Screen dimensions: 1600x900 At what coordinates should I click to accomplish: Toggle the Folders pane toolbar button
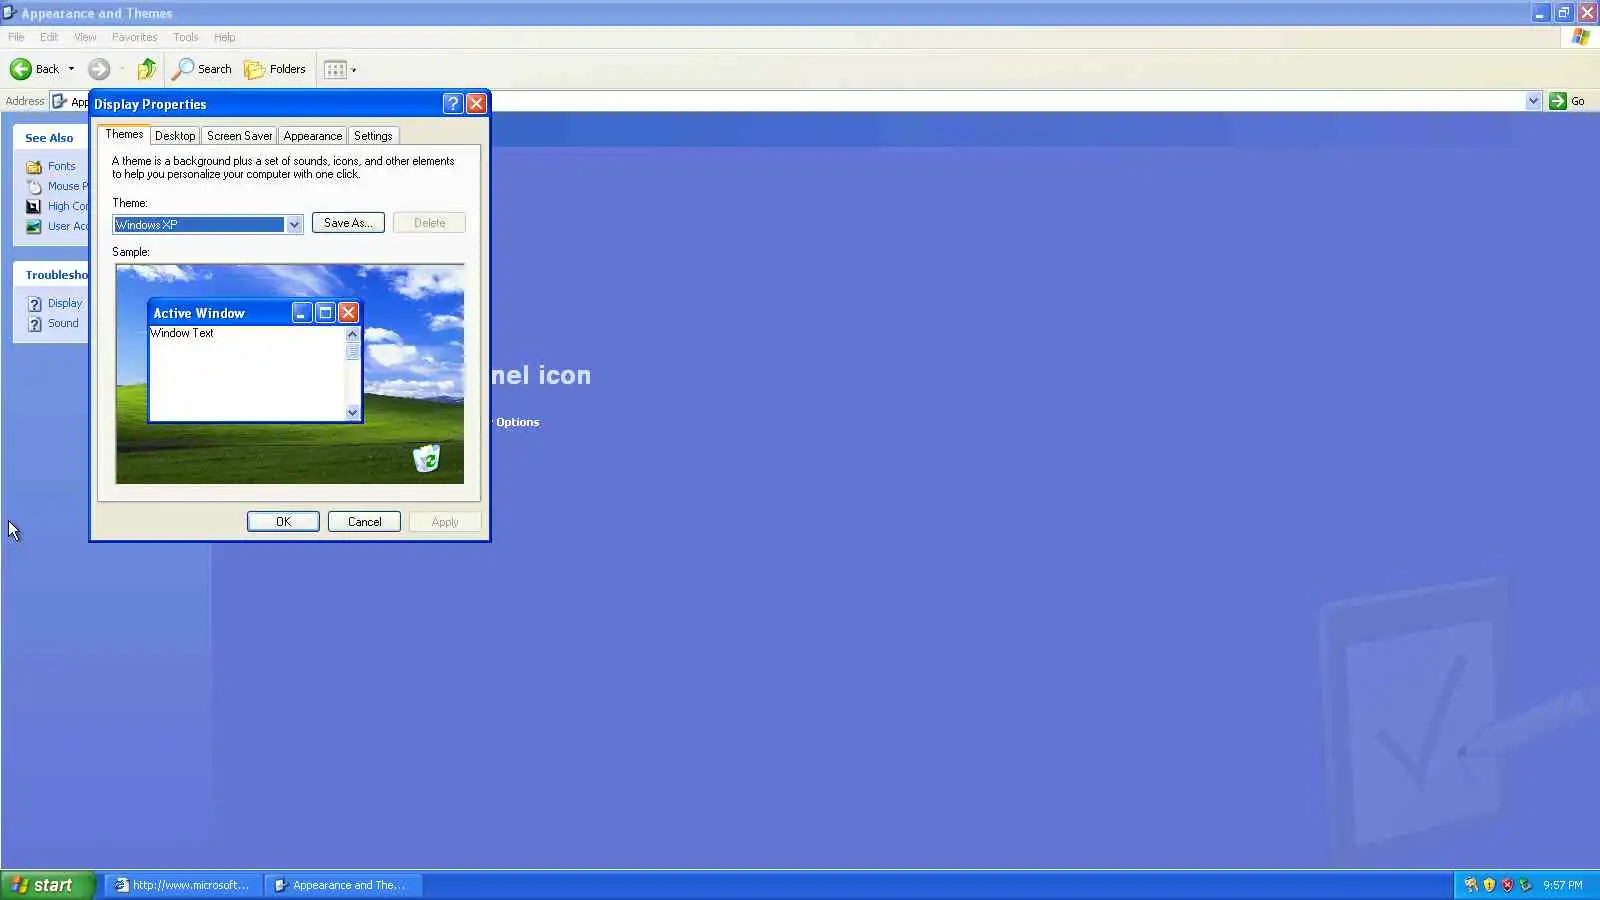(x=275, y=69)
